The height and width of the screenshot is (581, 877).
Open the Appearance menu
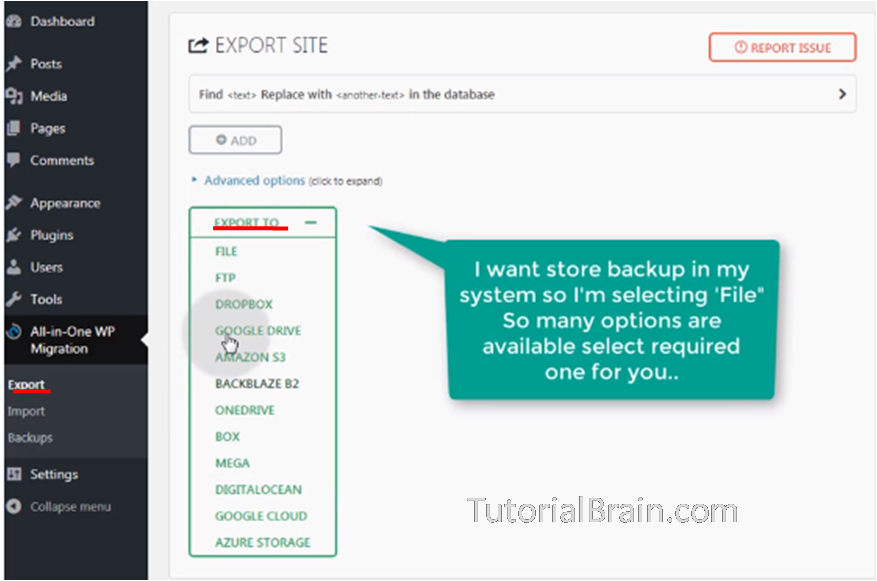coord(65,203)
